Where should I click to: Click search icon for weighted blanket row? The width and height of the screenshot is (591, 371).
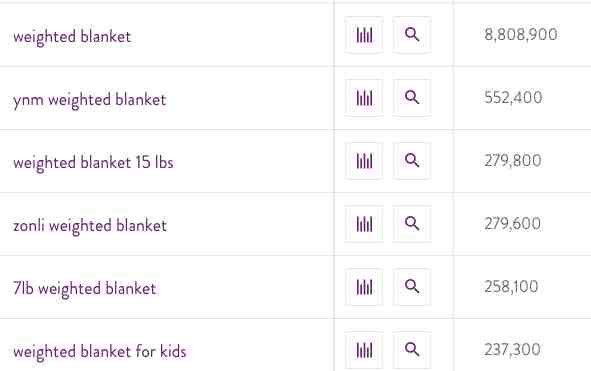[x=412, y=35]
